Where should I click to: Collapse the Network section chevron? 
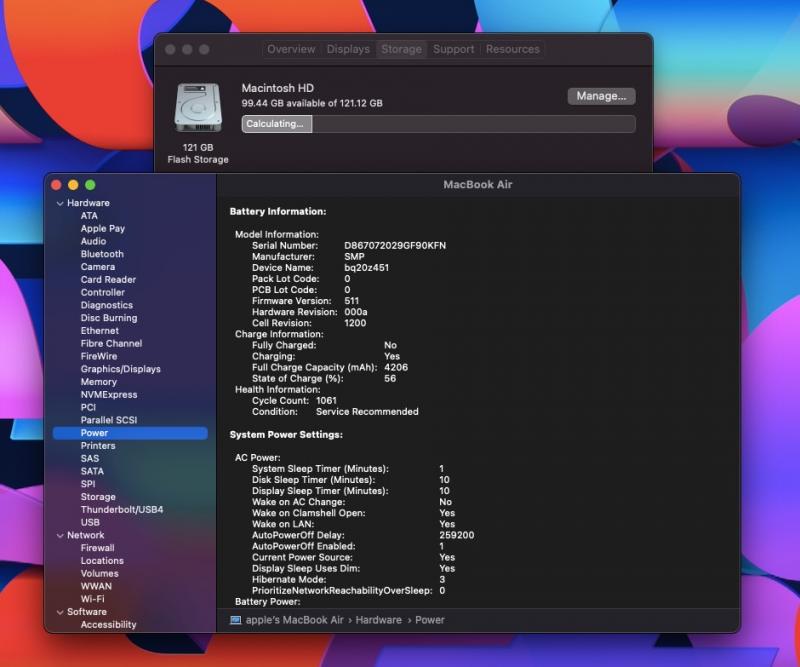(60, 535)
